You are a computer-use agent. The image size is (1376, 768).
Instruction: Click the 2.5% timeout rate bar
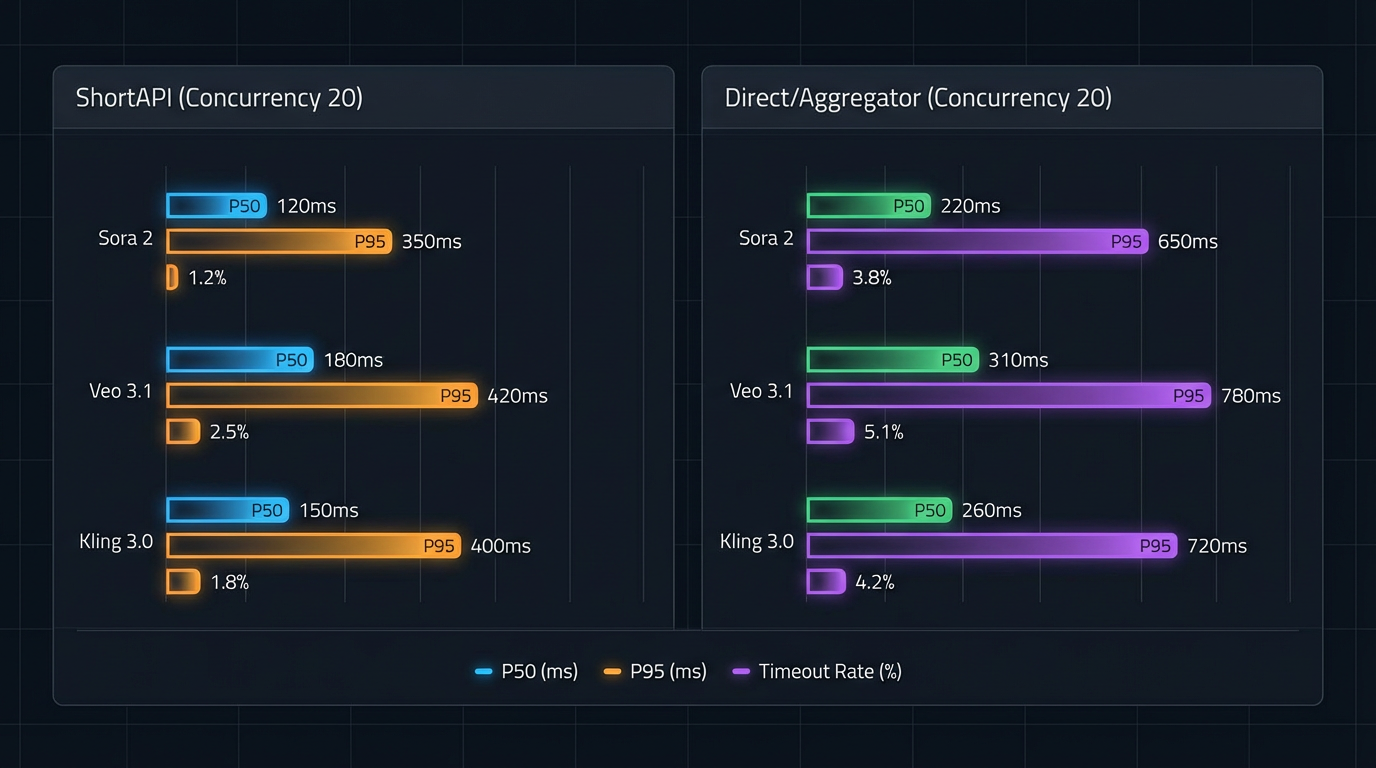tap(183, 432)
